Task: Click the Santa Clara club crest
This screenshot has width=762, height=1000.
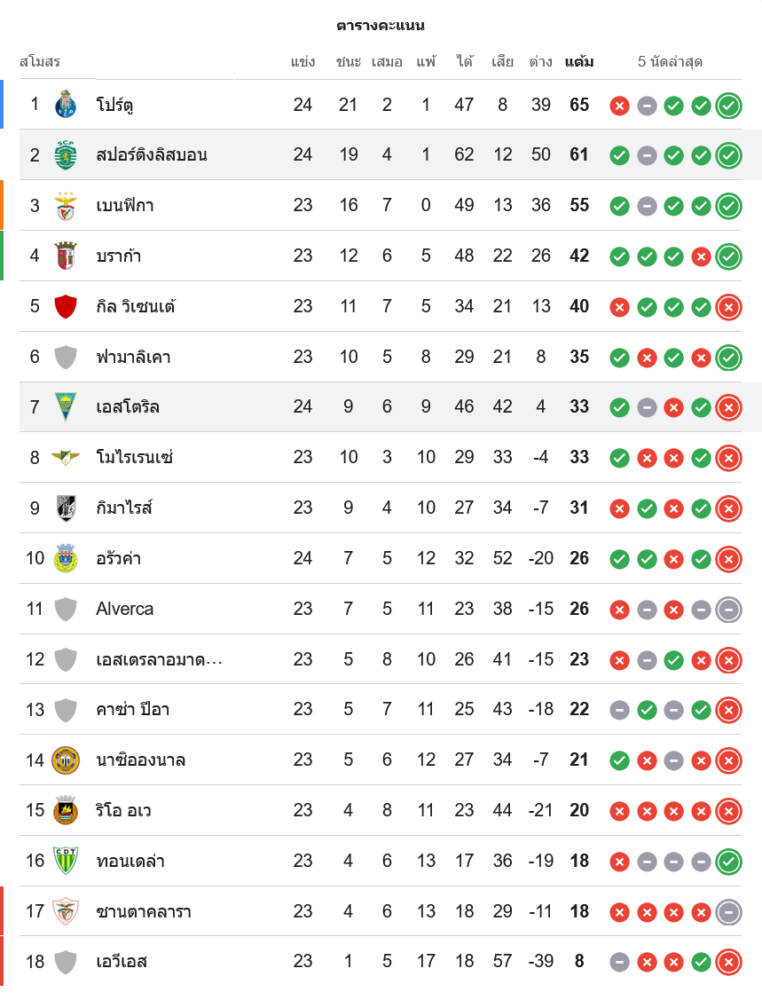Action: [66, 911]
